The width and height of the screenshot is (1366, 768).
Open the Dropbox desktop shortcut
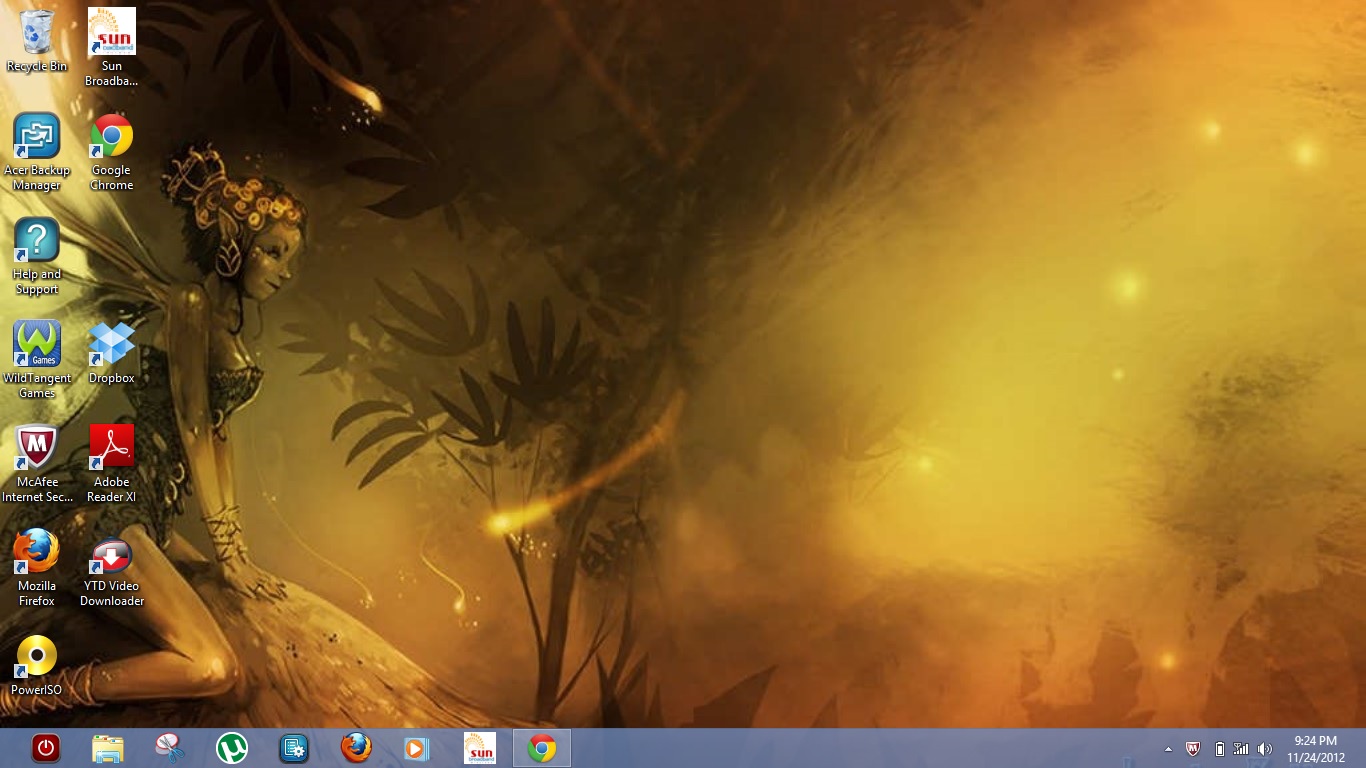point(112,352)
